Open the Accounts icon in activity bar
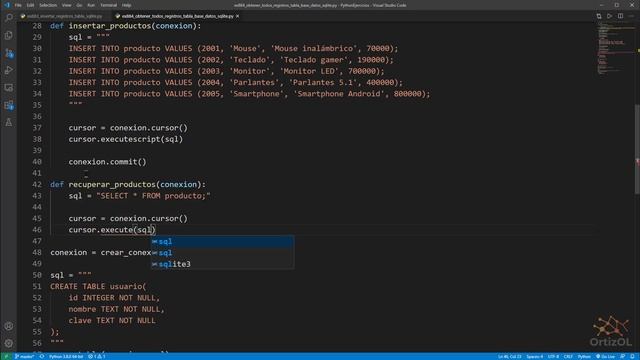640x360 pixels. pos(9,326)
